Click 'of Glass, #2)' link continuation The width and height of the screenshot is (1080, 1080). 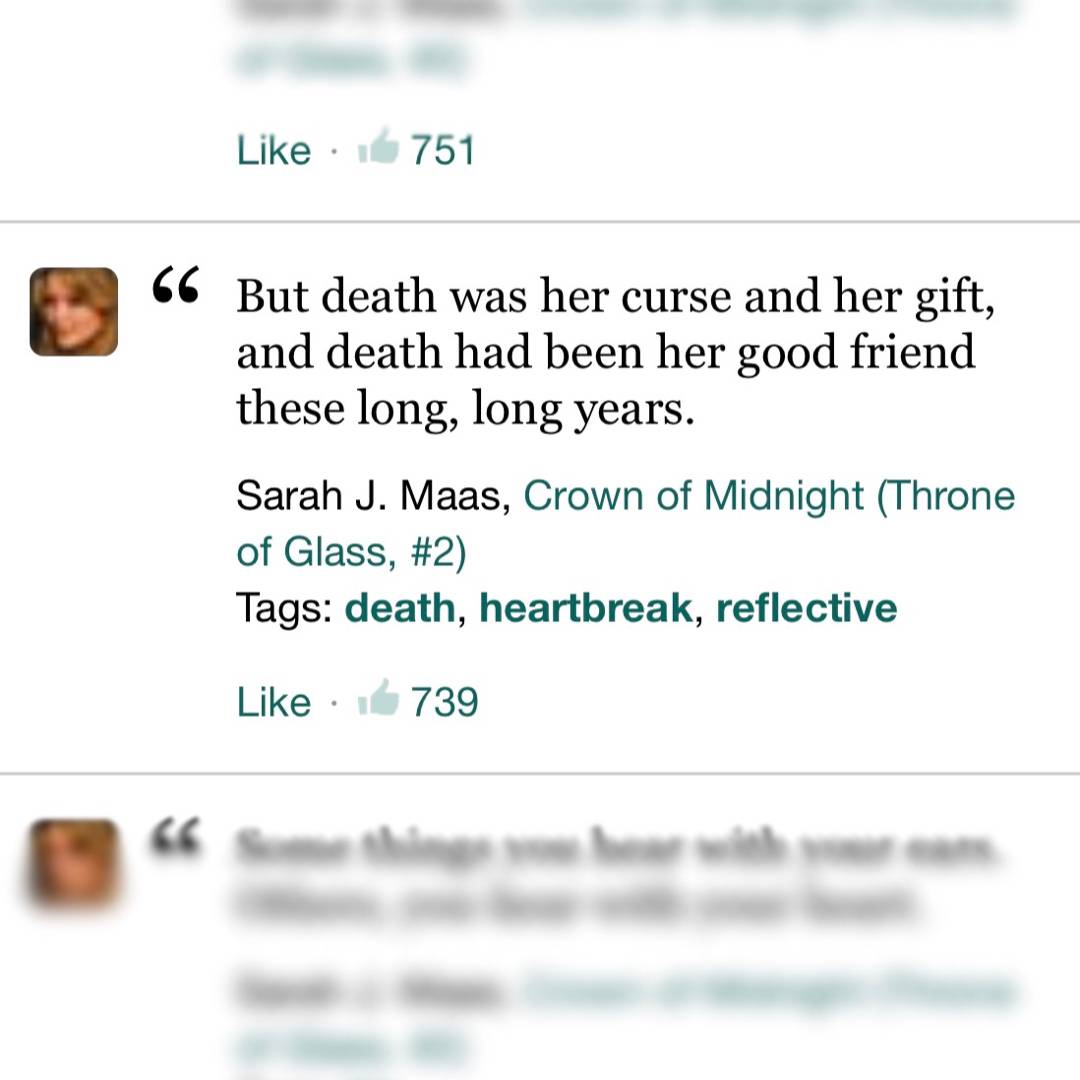point(351,552)
